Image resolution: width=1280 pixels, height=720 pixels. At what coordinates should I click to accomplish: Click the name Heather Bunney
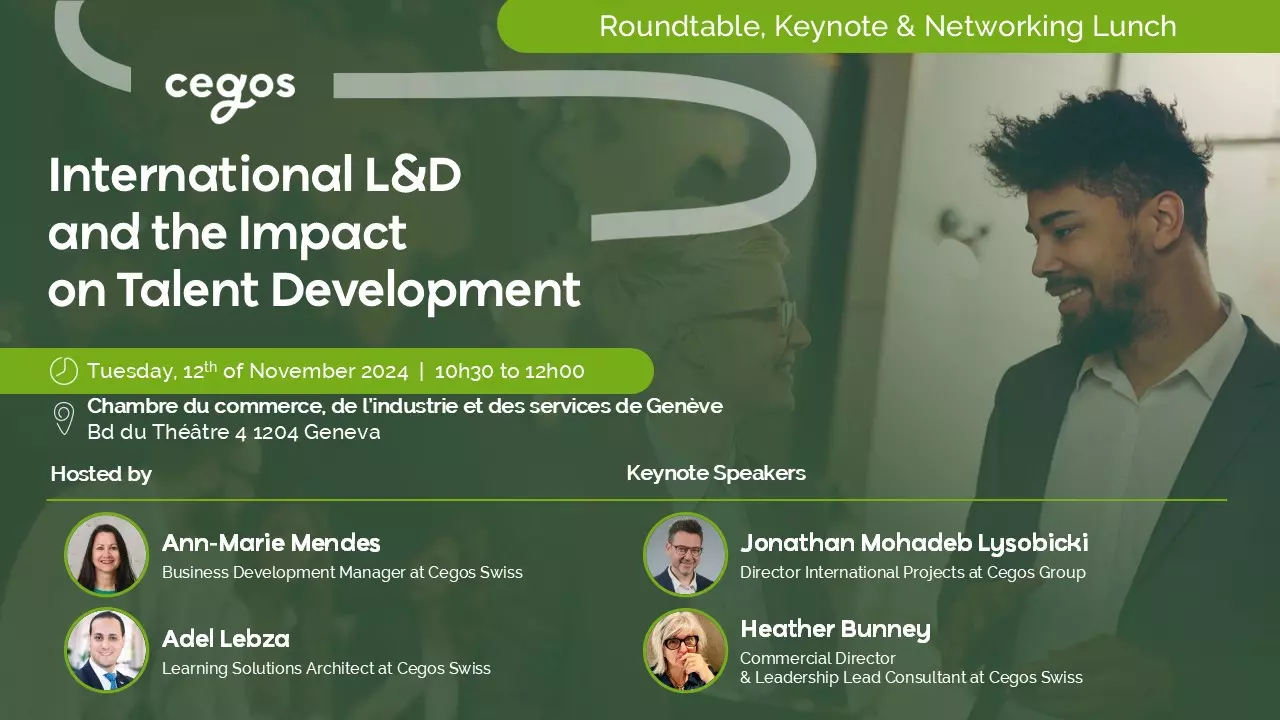point(835,629)
